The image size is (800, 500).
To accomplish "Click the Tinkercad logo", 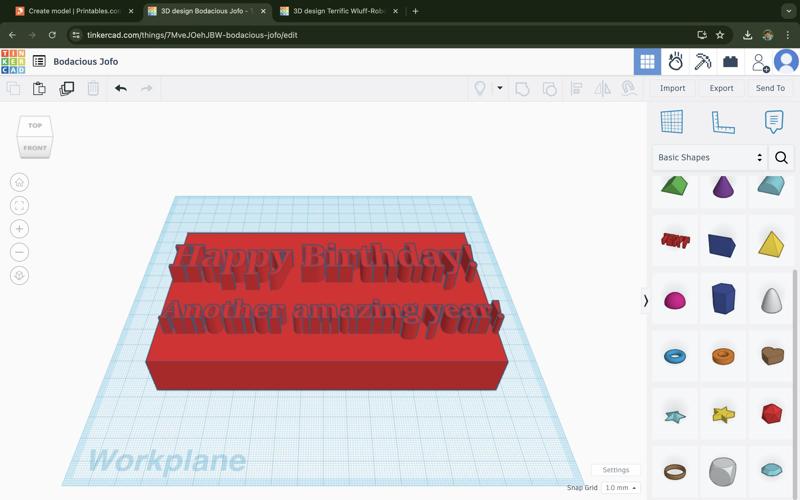I will pos(13,62).
